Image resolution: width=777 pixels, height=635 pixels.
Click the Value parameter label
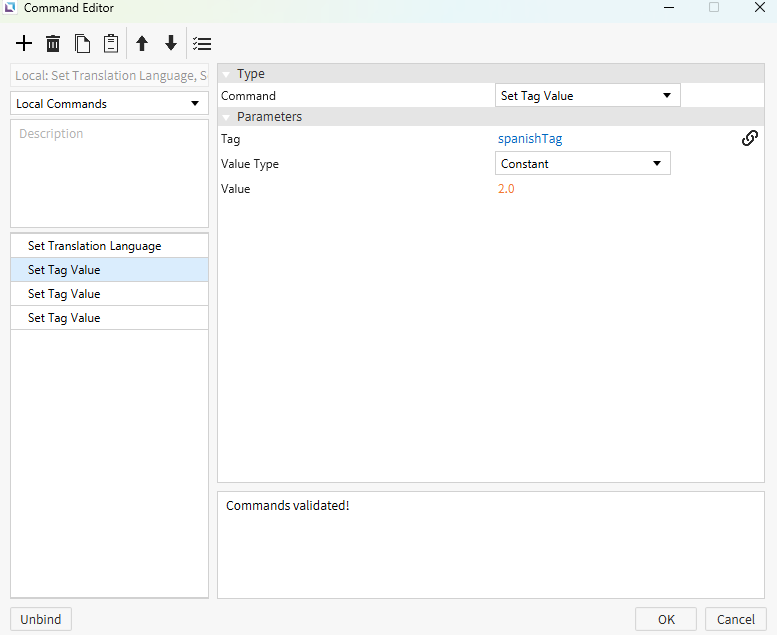pyautogui.click(x=235, y=189)
